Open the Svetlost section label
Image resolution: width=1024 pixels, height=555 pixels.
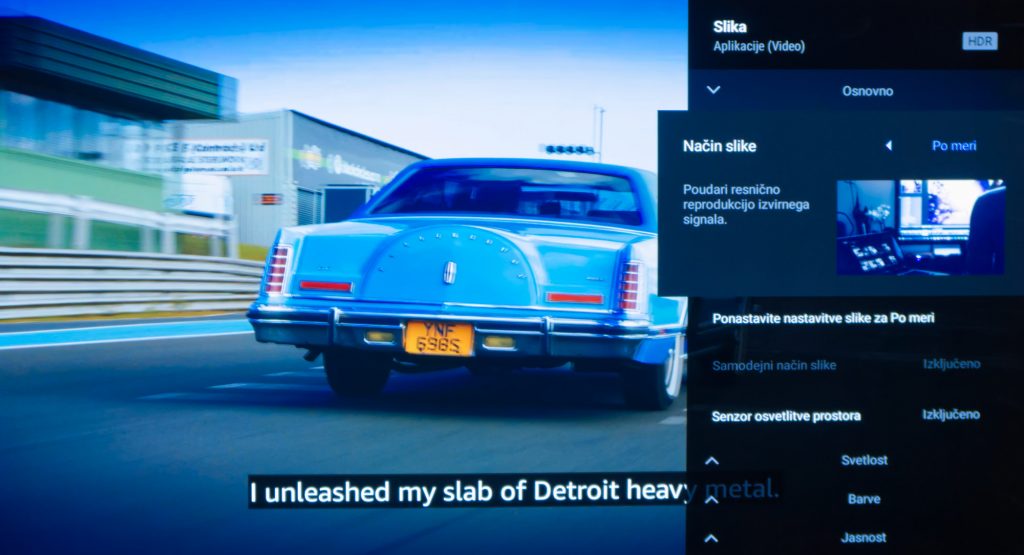coord(864,460)
